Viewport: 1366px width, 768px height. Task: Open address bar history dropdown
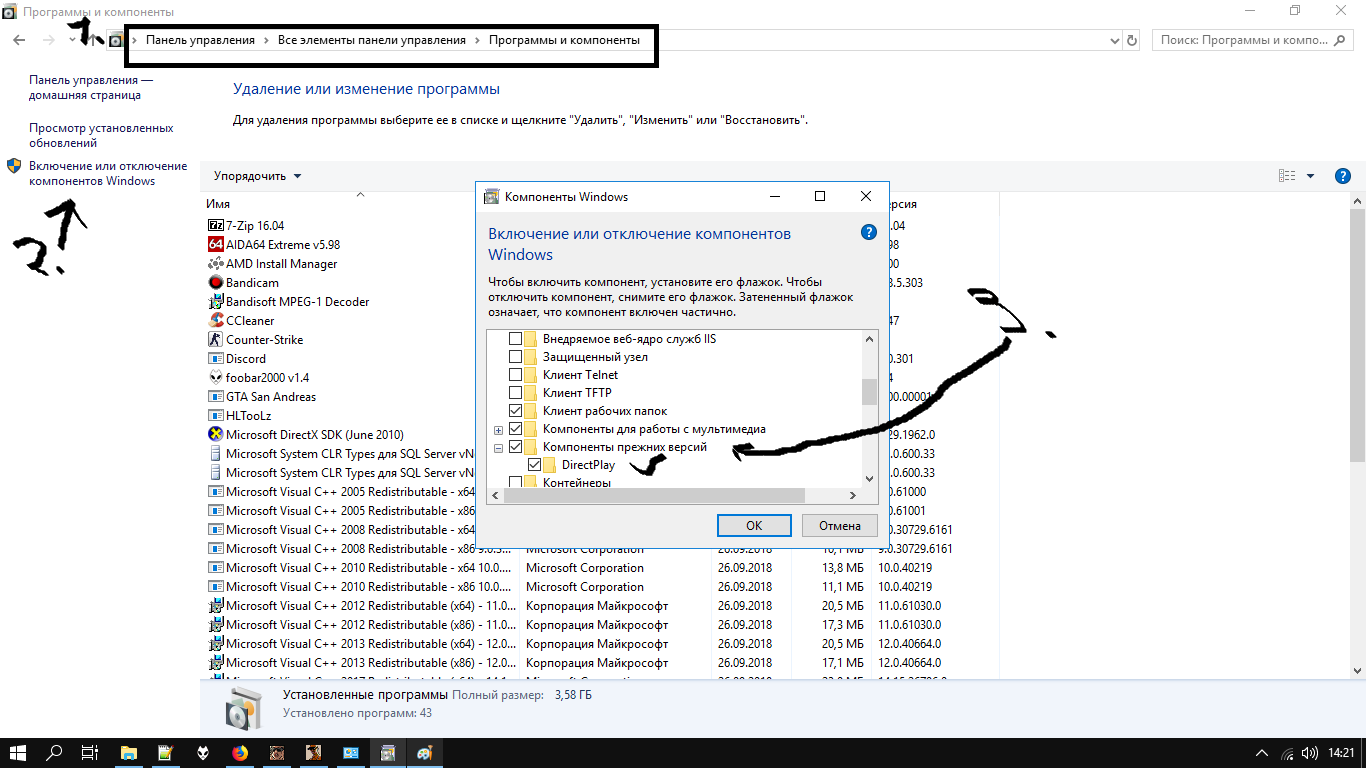(1116, 41)
